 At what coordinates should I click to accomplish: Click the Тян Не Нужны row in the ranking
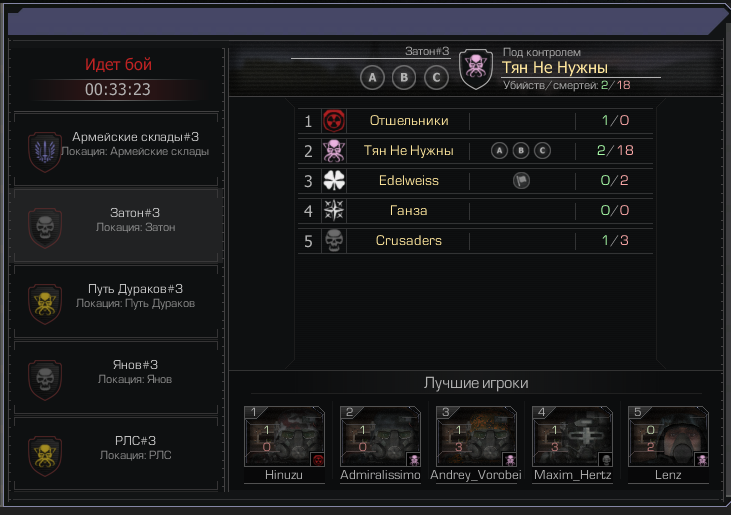point(475,151)
